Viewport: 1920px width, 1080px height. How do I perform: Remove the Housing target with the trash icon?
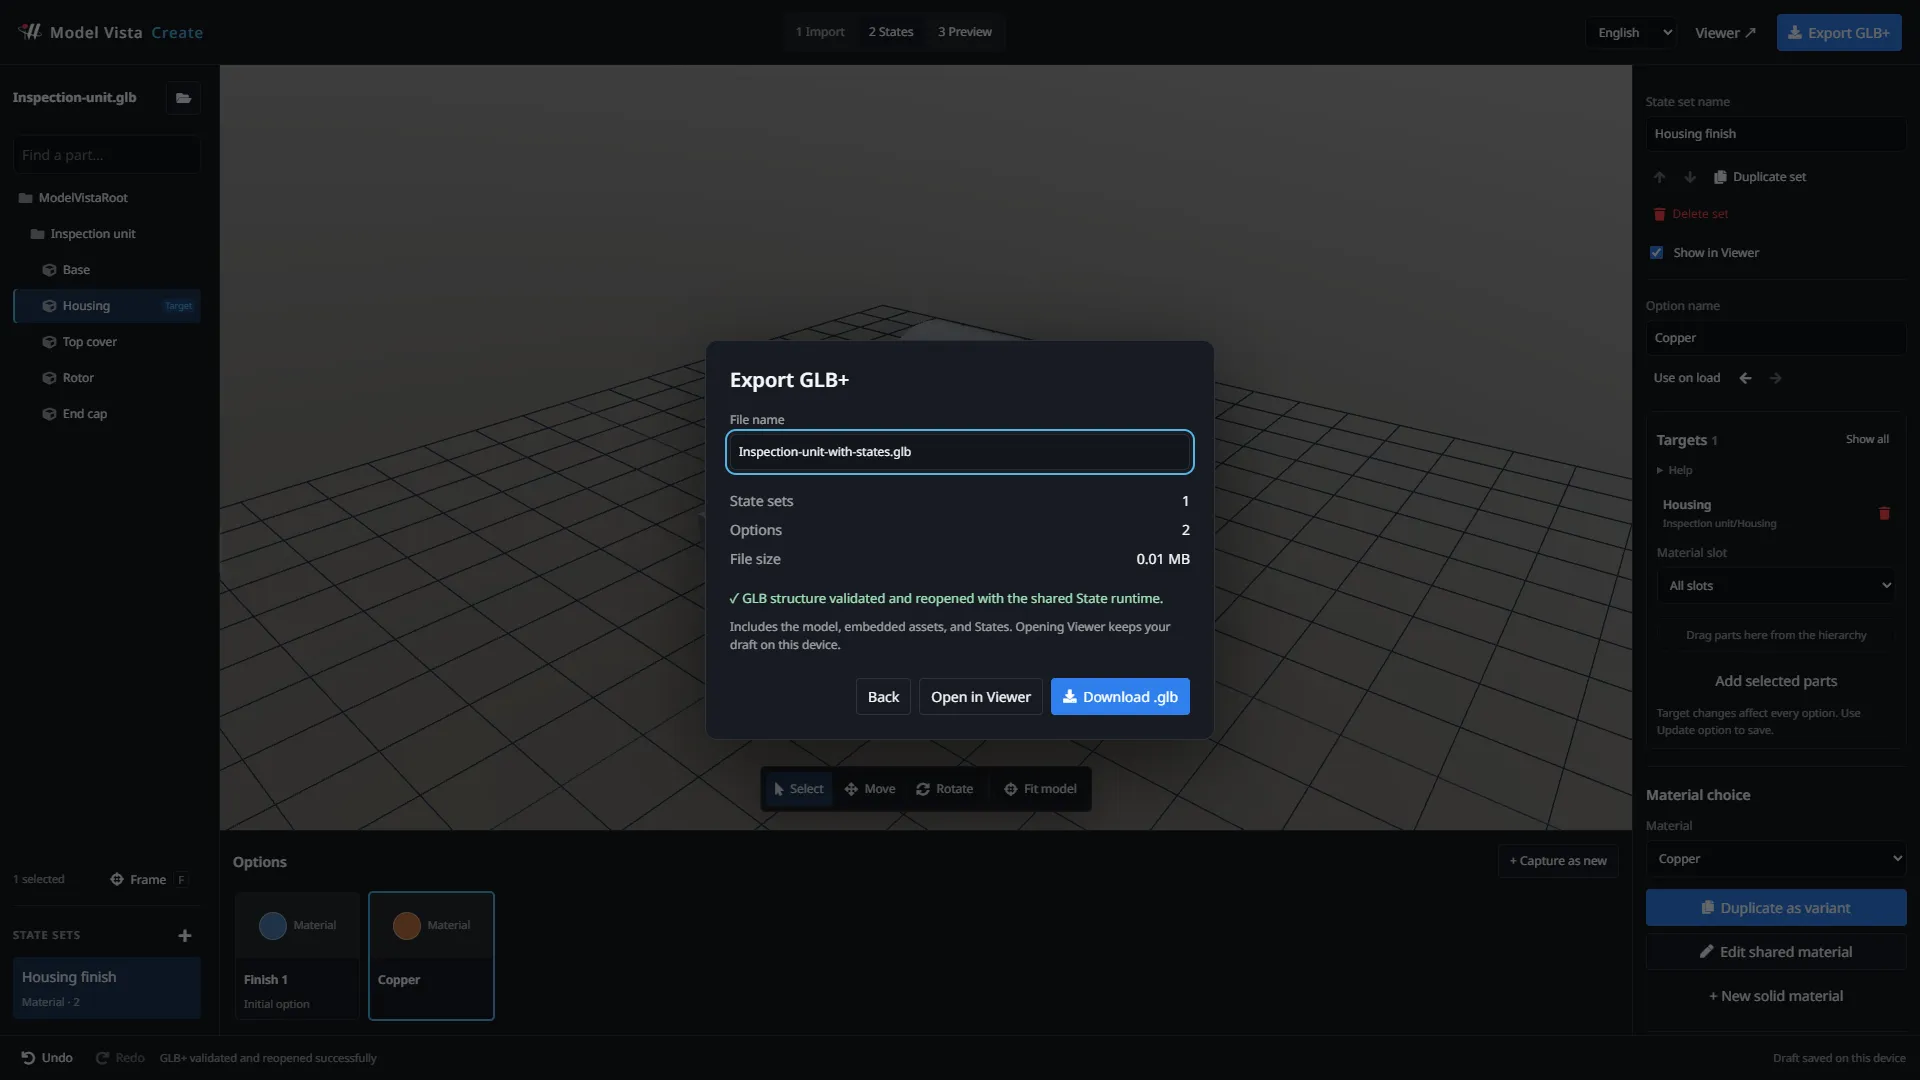[x=1884, y=513]
